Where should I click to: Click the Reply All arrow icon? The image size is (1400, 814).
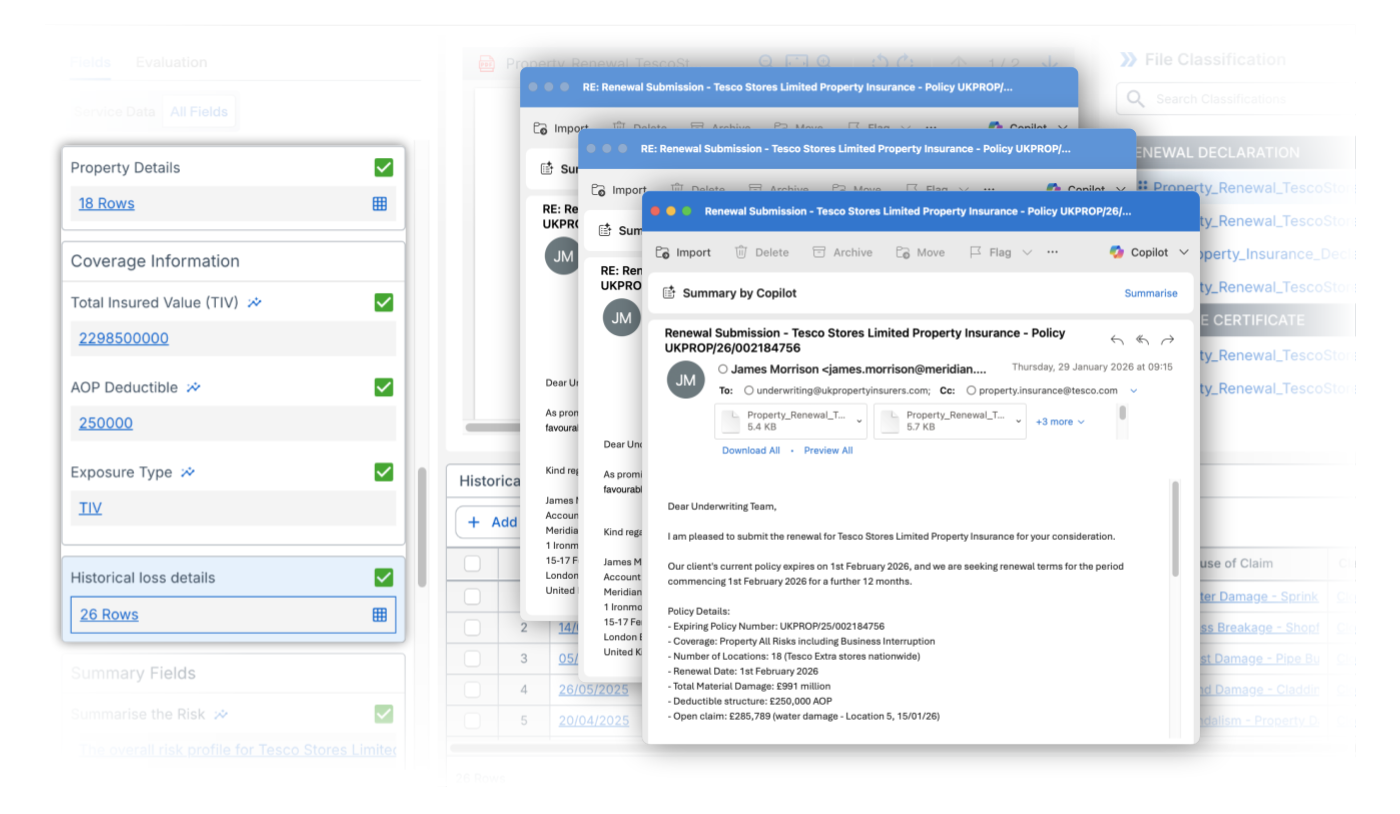(1142, 340)
